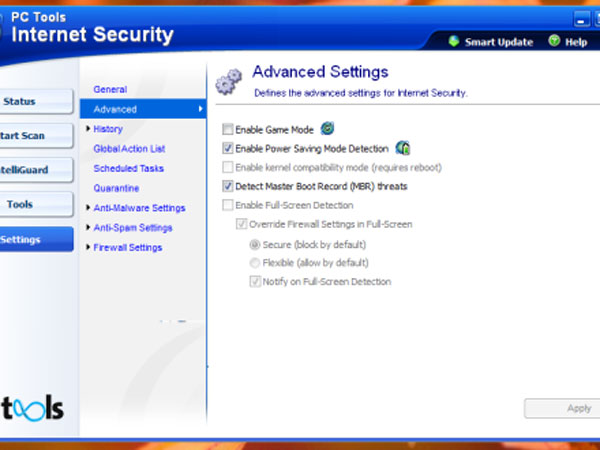Image resolution: width=600 pixels, height=450 pixels.
Task: Open the Quarantine page
Action: tap(116, 188)
